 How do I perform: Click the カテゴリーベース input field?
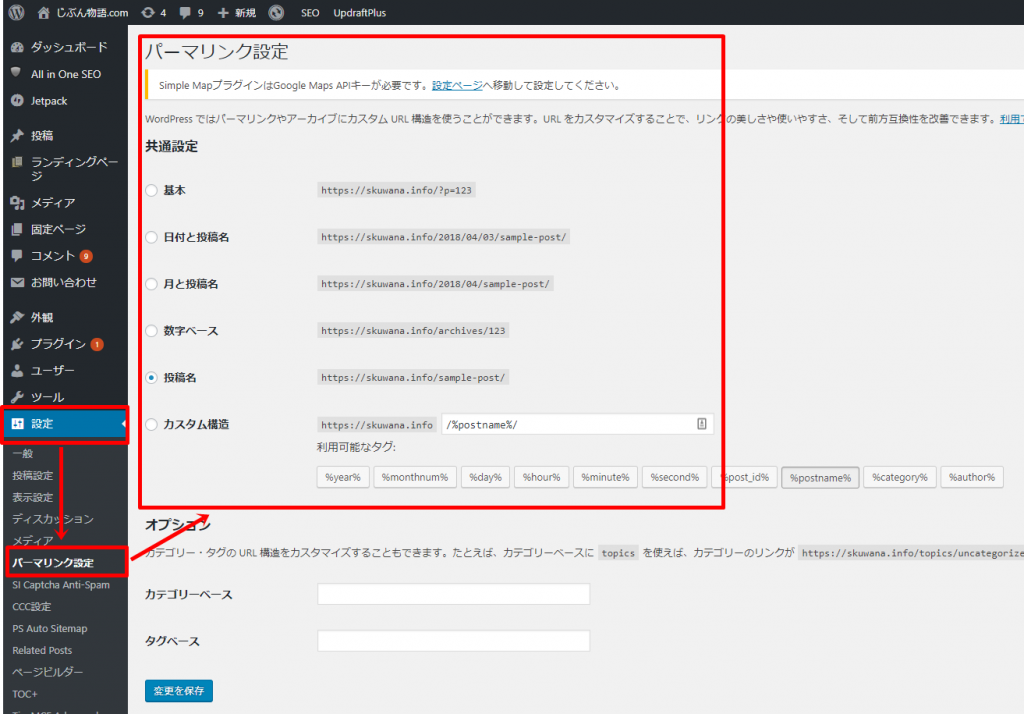coord(453,594)
